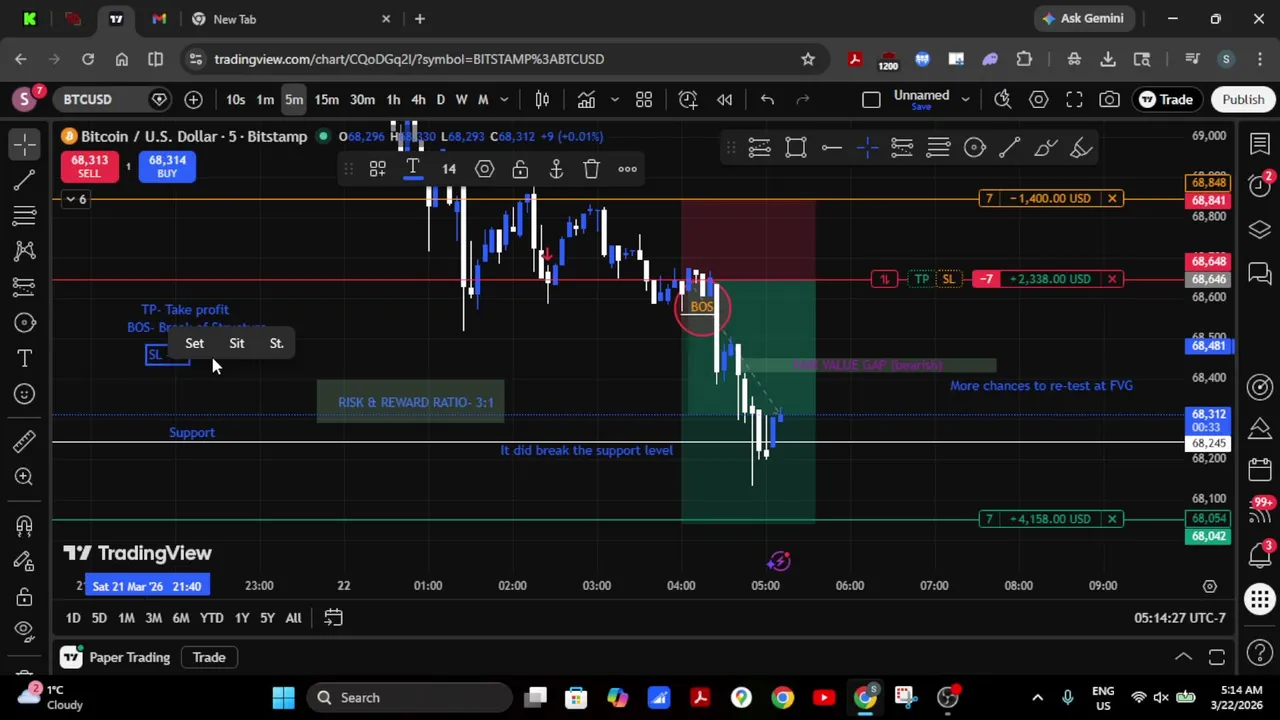Expand the Indicators favorites dropdown arrow
The image size is (1280, 720).
coord(615,99)
